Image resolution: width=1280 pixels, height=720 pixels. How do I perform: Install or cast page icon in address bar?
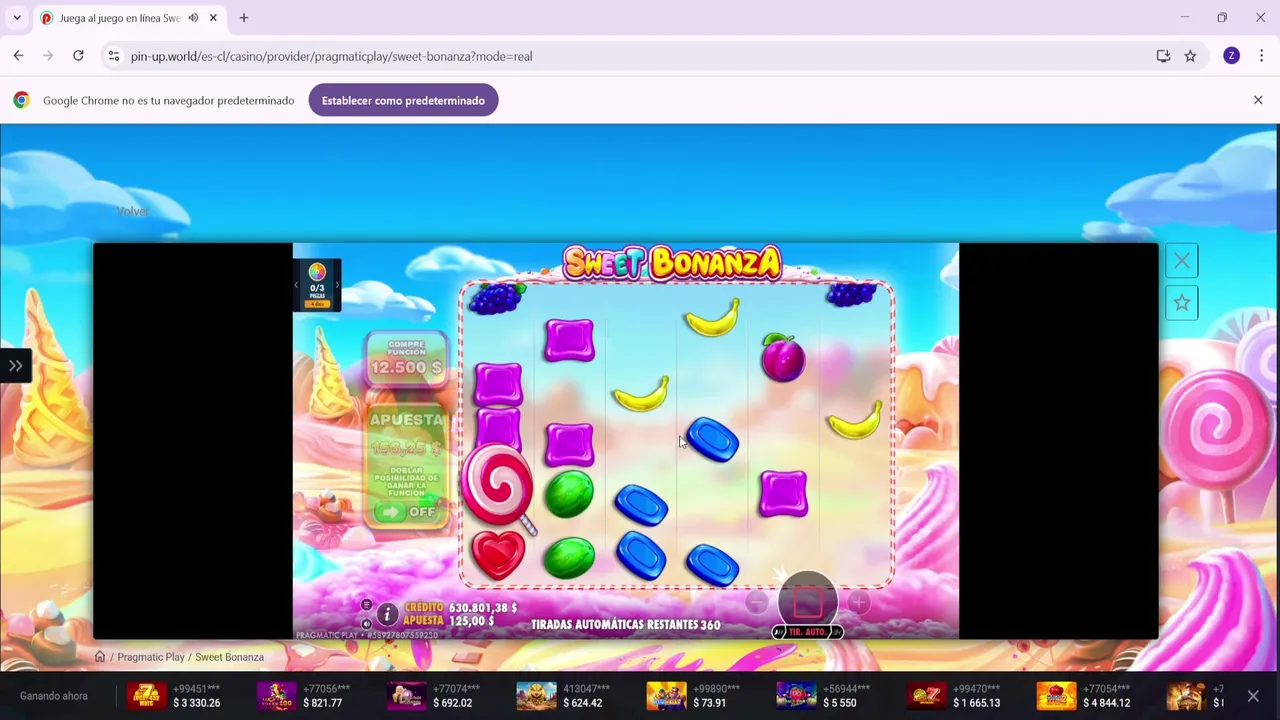pyautogui.click(x=1163, y=56)
